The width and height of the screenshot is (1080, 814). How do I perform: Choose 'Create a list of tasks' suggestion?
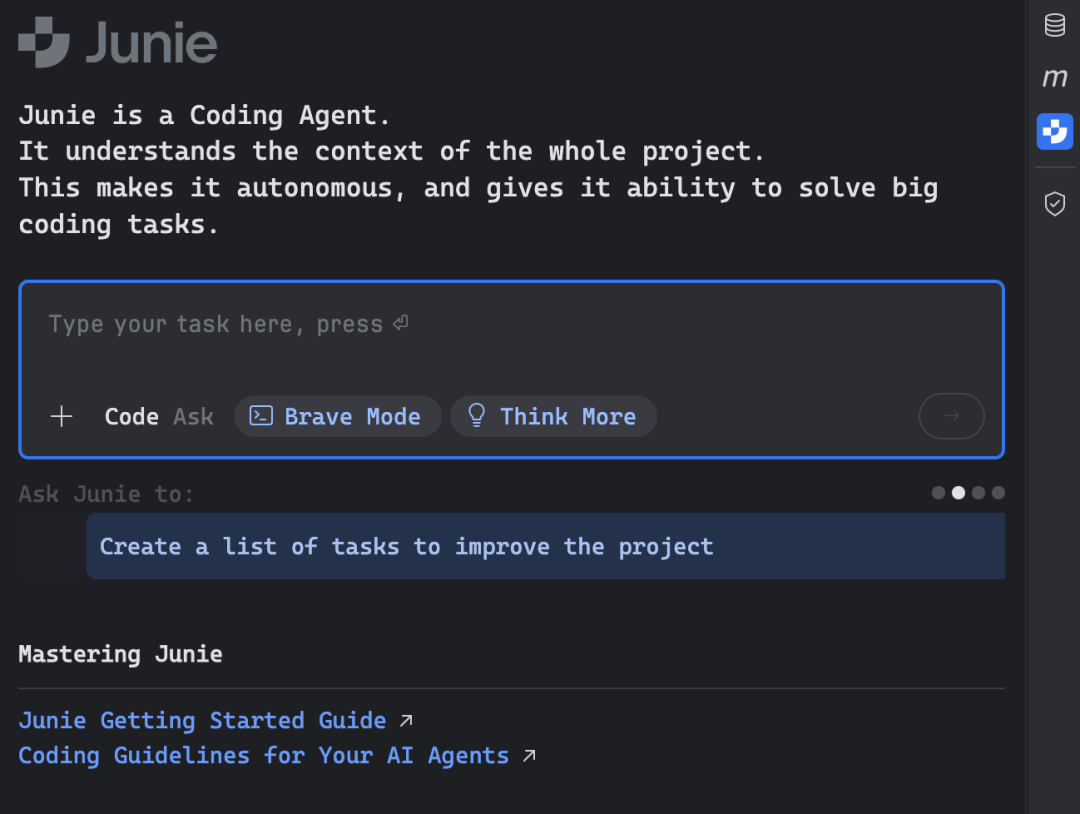(x=546, y=546)
